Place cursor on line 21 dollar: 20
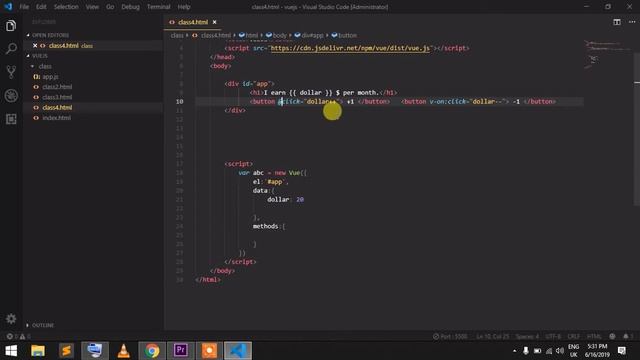640x360 pixels. [285, 200]
